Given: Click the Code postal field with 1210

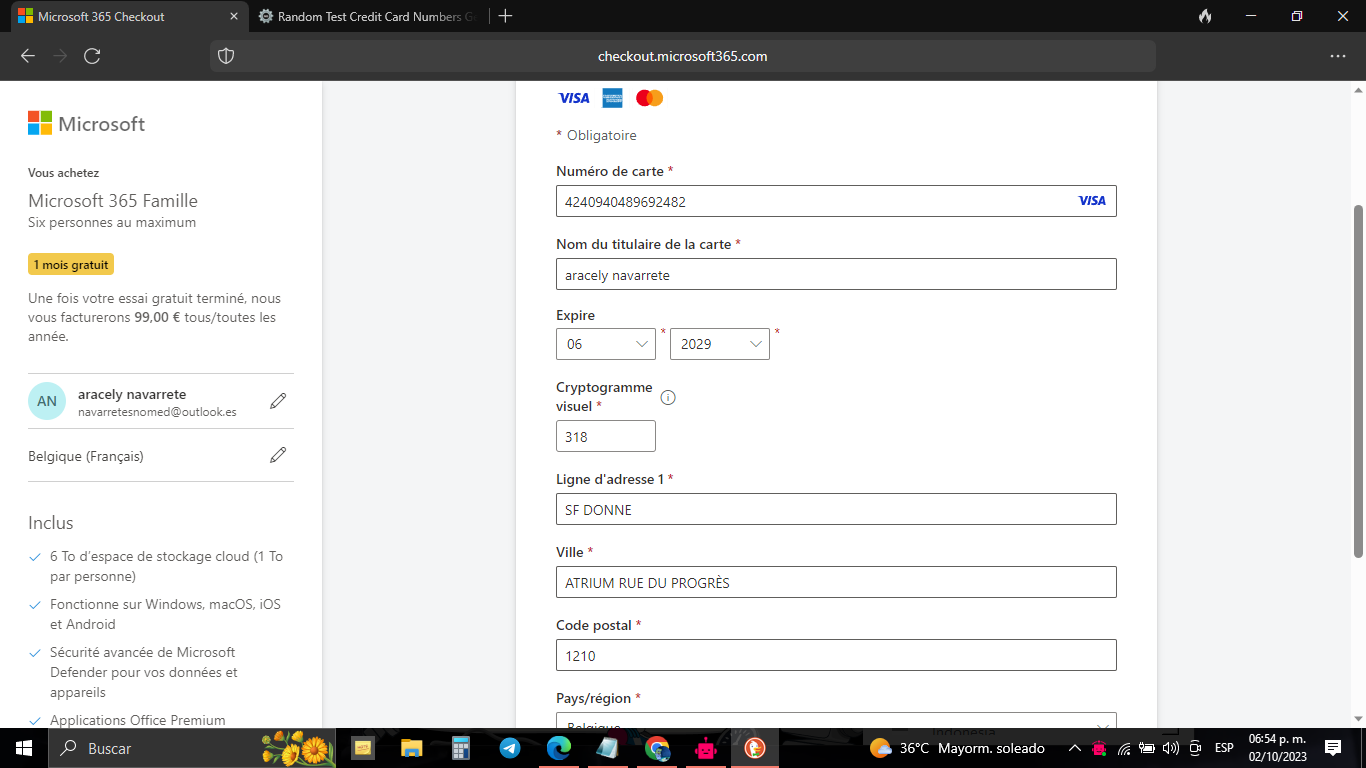Looking at the screenshot, I should pyautogui.click(x=836, y=655).
